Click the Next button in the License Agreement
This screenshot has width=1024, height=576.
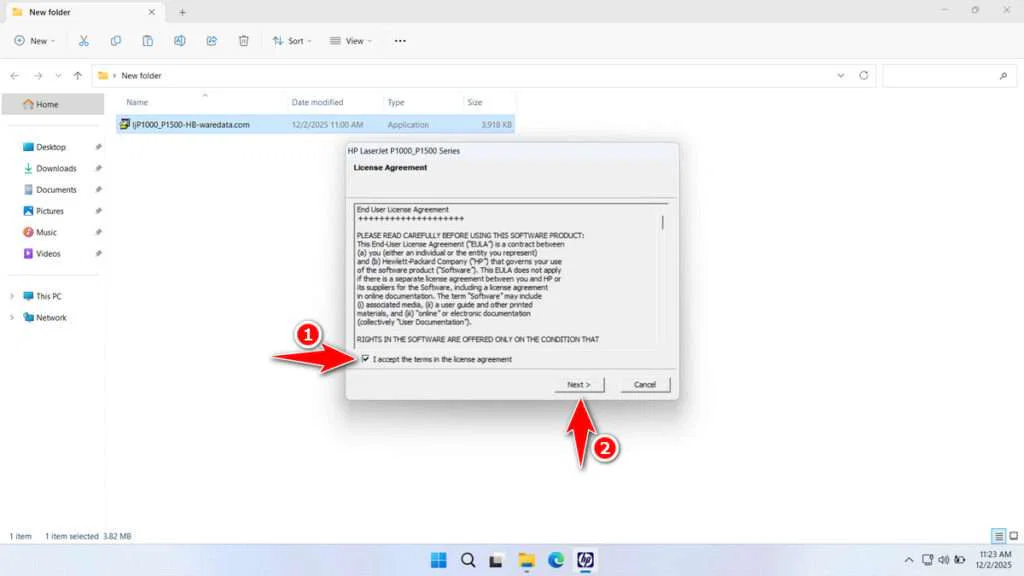(579, 384)
